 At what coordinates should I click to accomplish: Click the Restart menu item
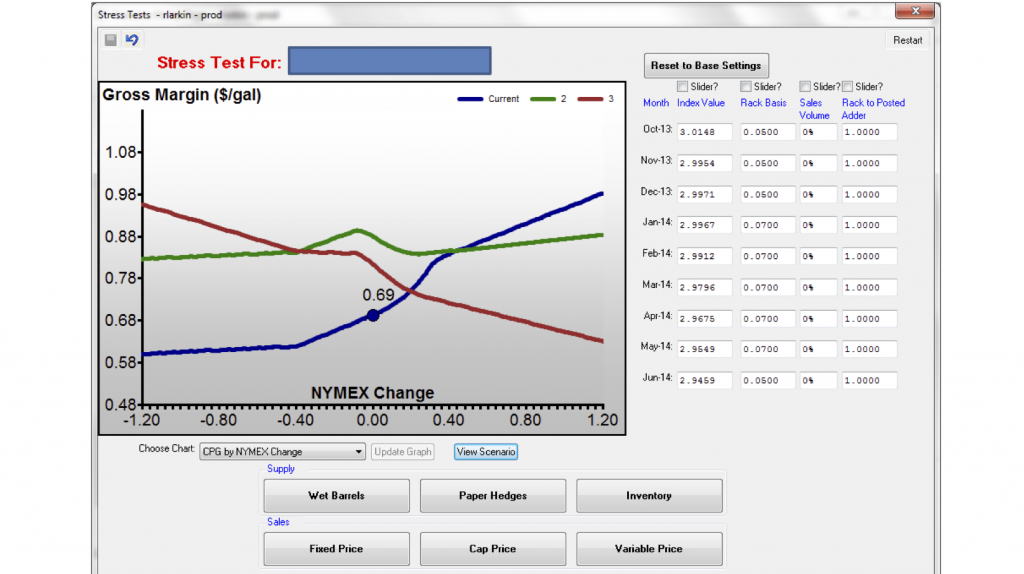[x=907, y=41]
